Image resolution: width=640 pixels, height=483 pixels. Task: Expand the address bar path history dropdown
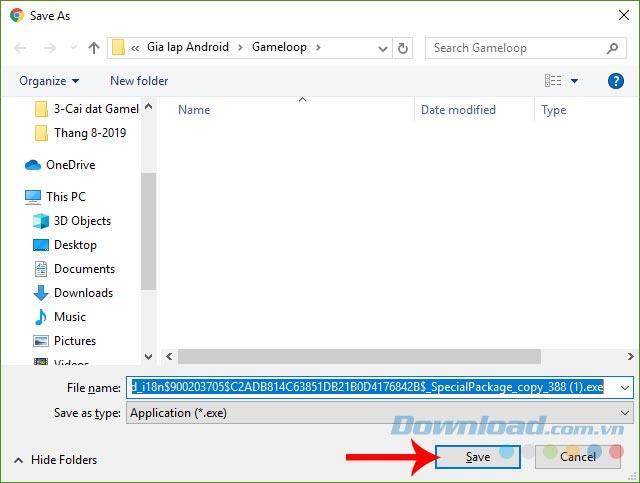[379, 48]
